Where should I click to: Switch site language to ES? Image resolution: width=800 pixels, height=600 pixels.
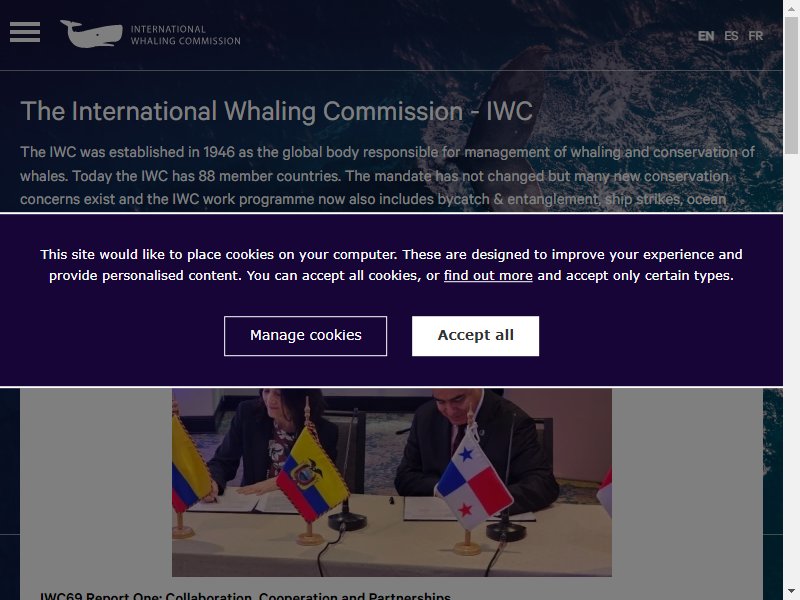coord(731,36)
